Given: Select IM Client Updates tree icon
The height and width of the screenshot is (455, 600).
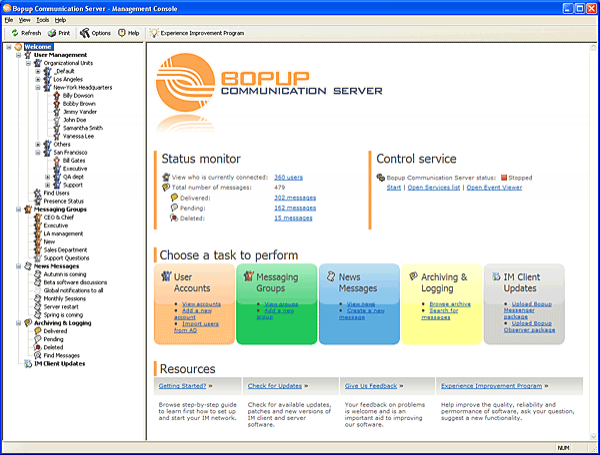Looking at the screenshot, I should (28, 364).
